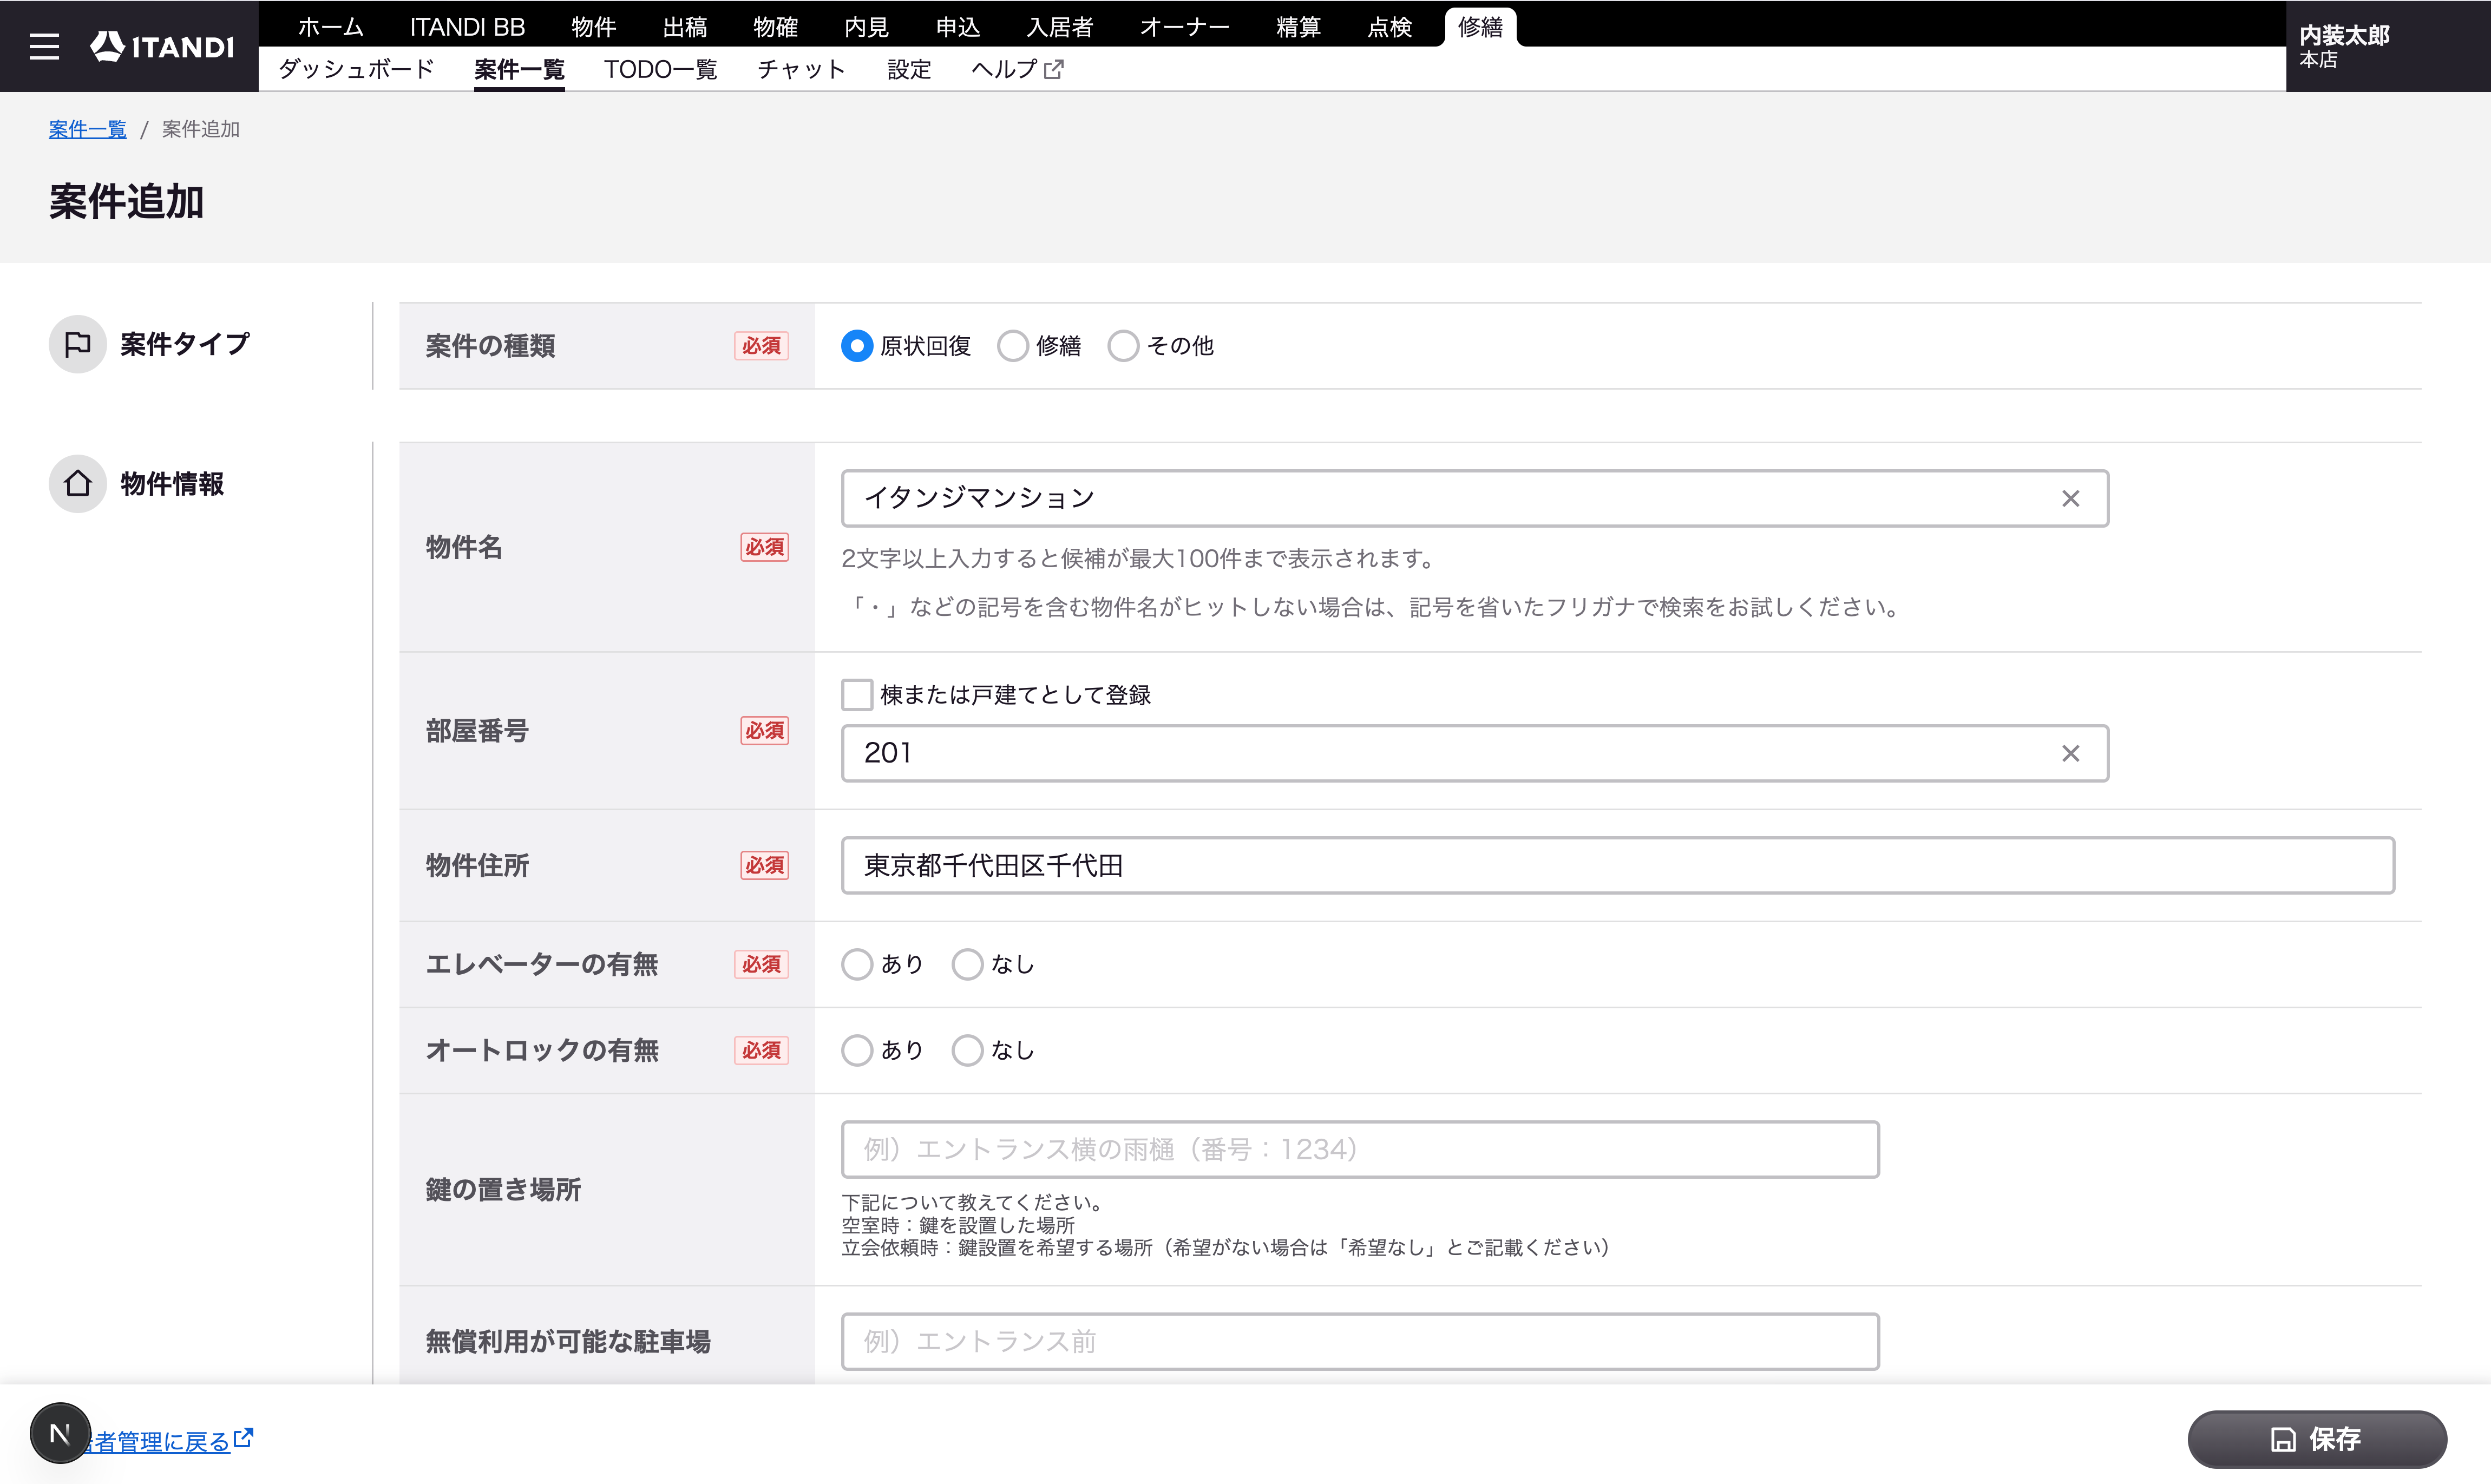Open the 精算 top menu

pos(1299,27)
